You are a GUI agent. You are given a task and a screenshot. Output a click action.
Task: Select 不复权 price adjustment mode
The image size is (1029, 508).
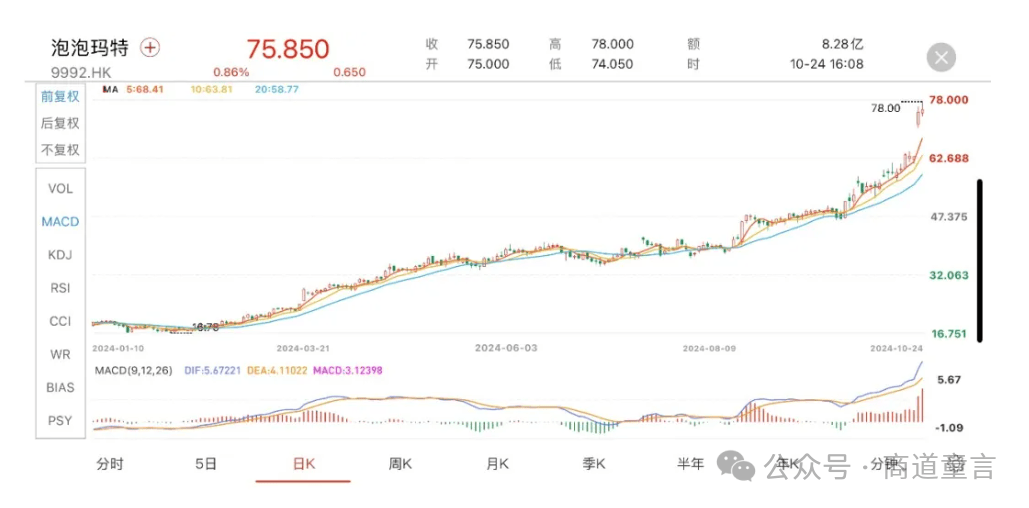pos(60,150)
